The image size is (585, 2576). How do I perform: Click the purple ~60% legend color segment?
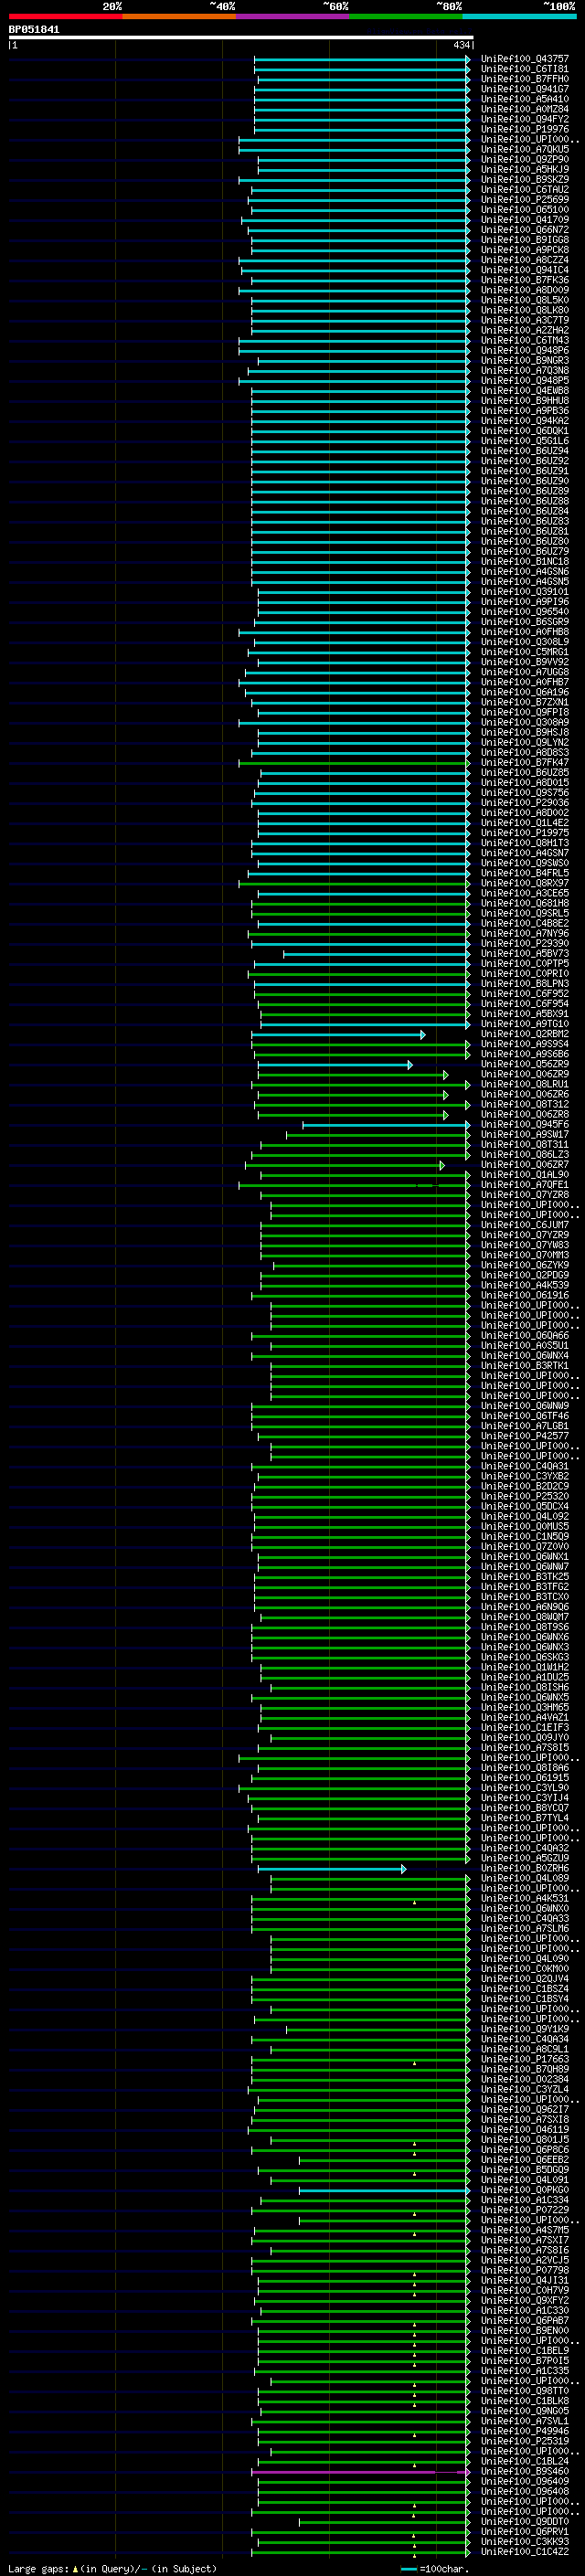[x=293, y=16]
